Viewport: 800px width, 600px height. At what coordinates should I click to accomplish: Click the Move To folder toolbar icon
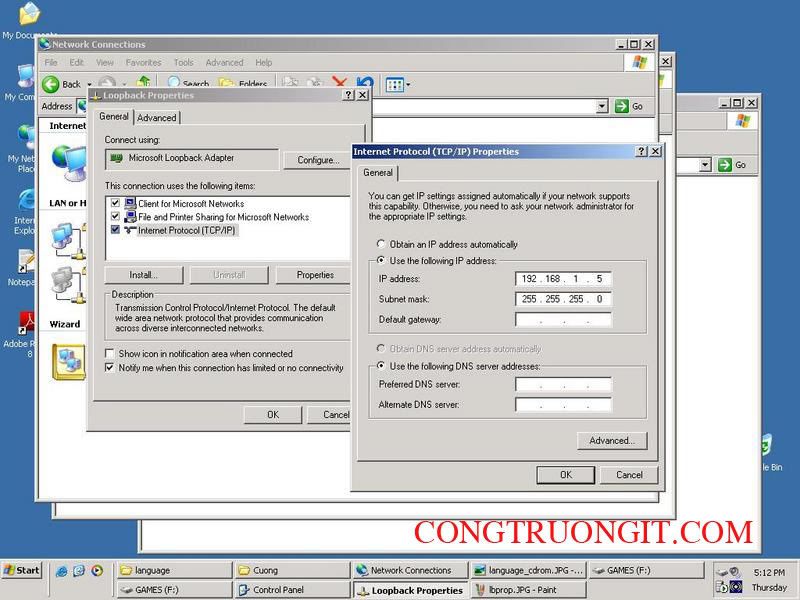tap(290, 82)
